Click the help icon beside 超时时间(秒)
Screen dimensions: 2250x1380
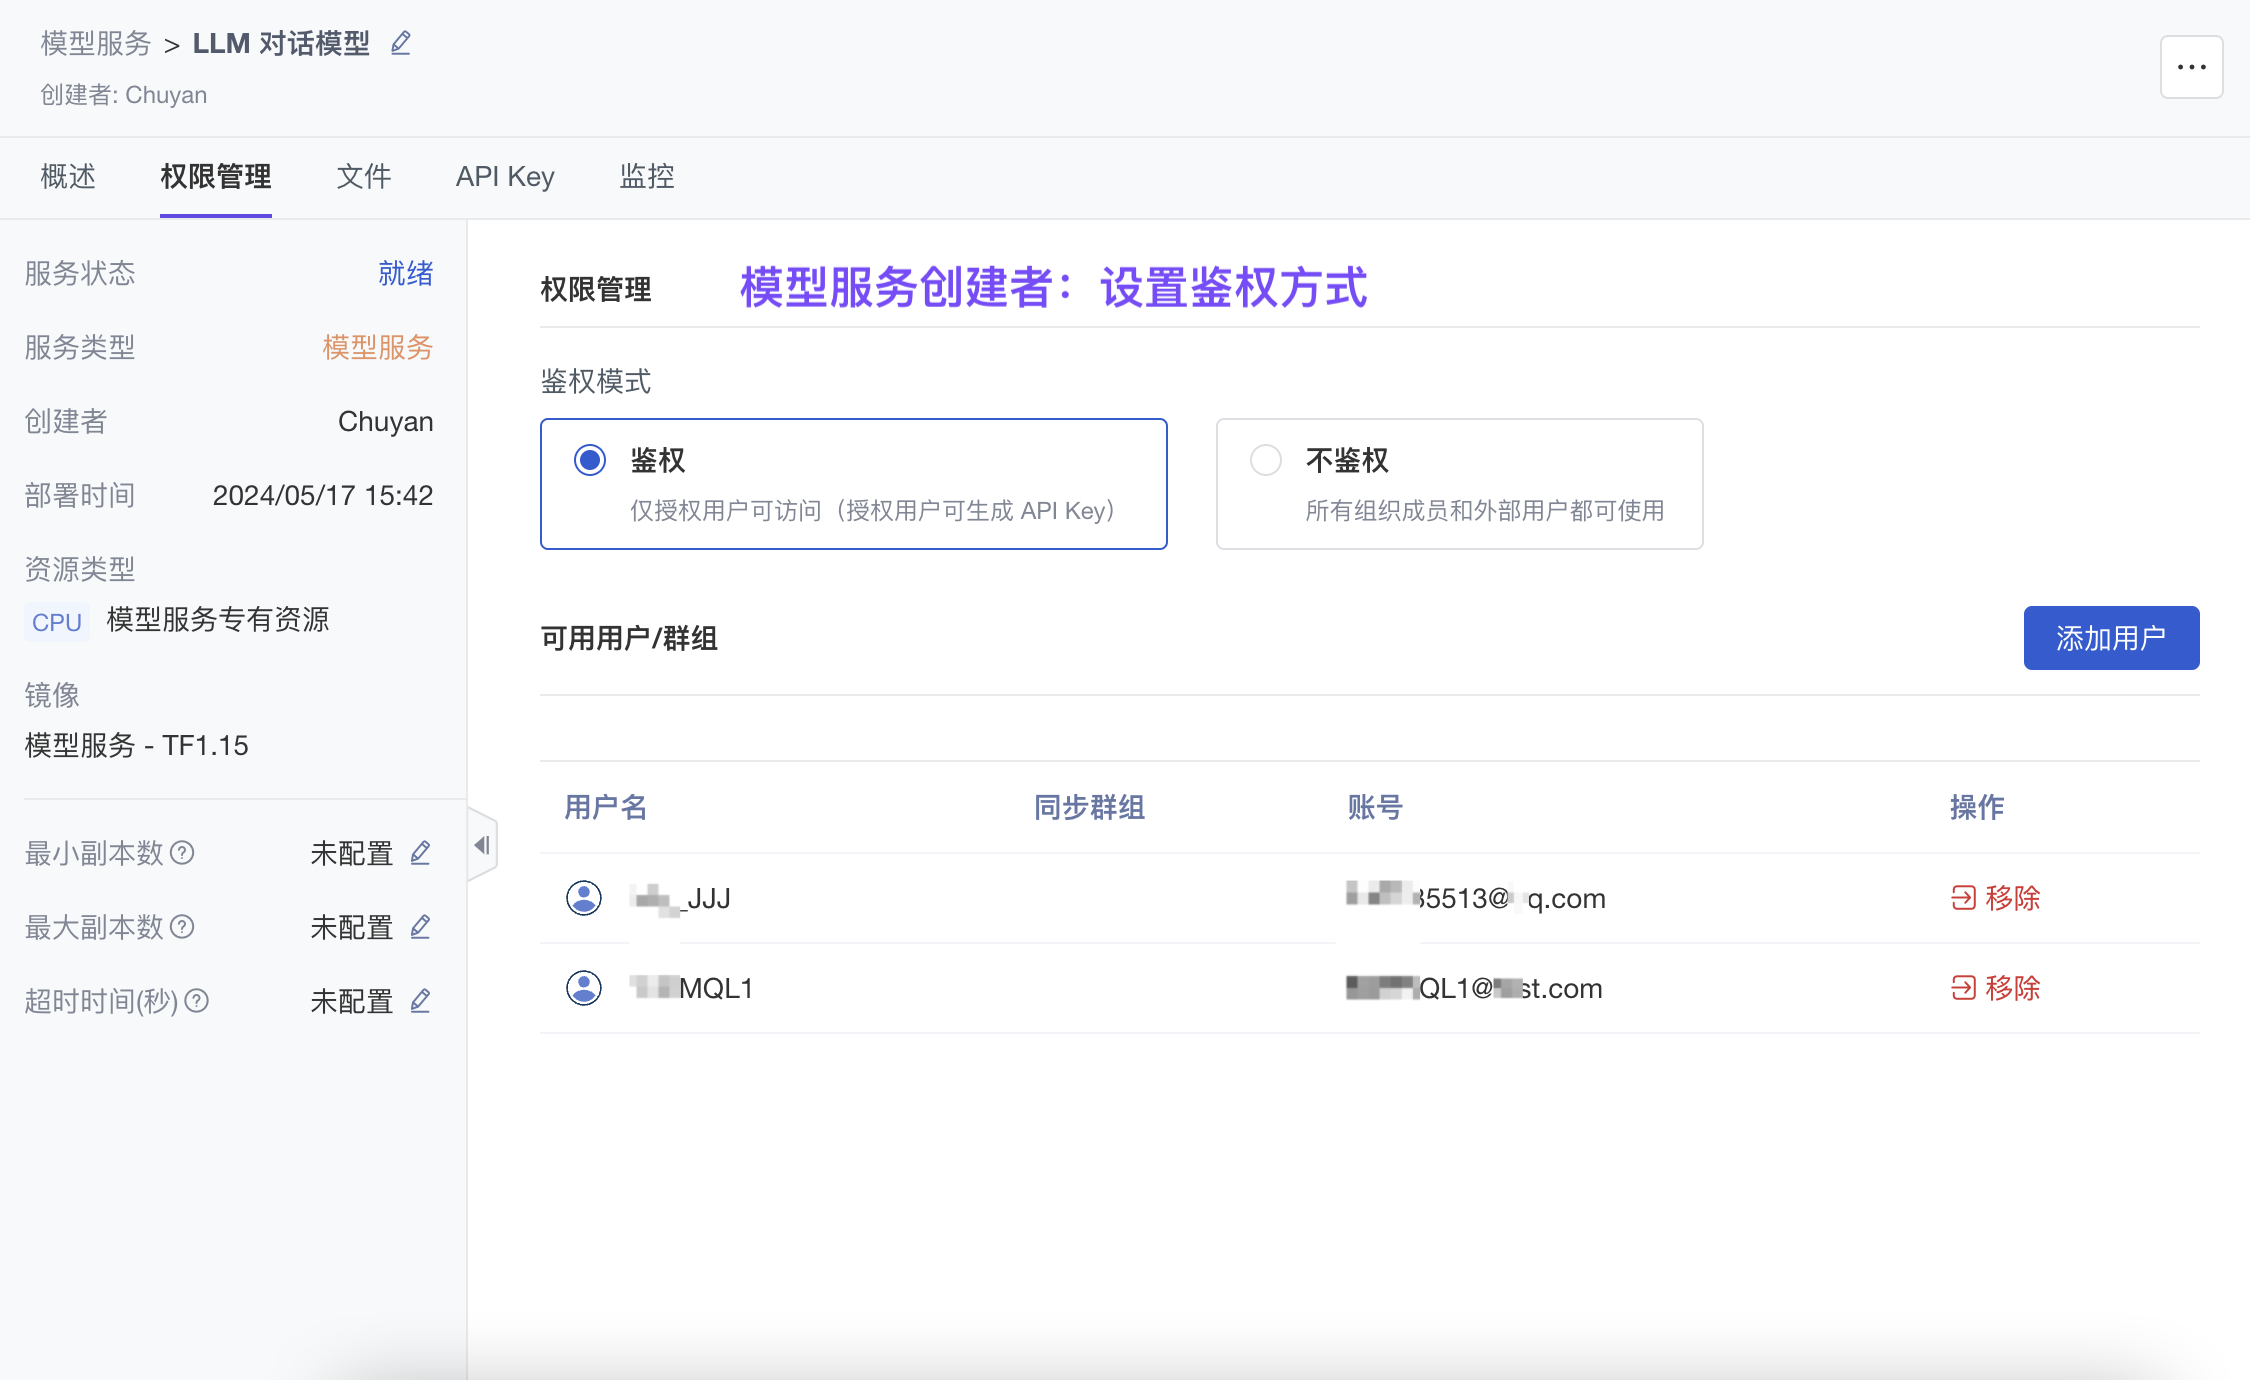point(197,1001)
